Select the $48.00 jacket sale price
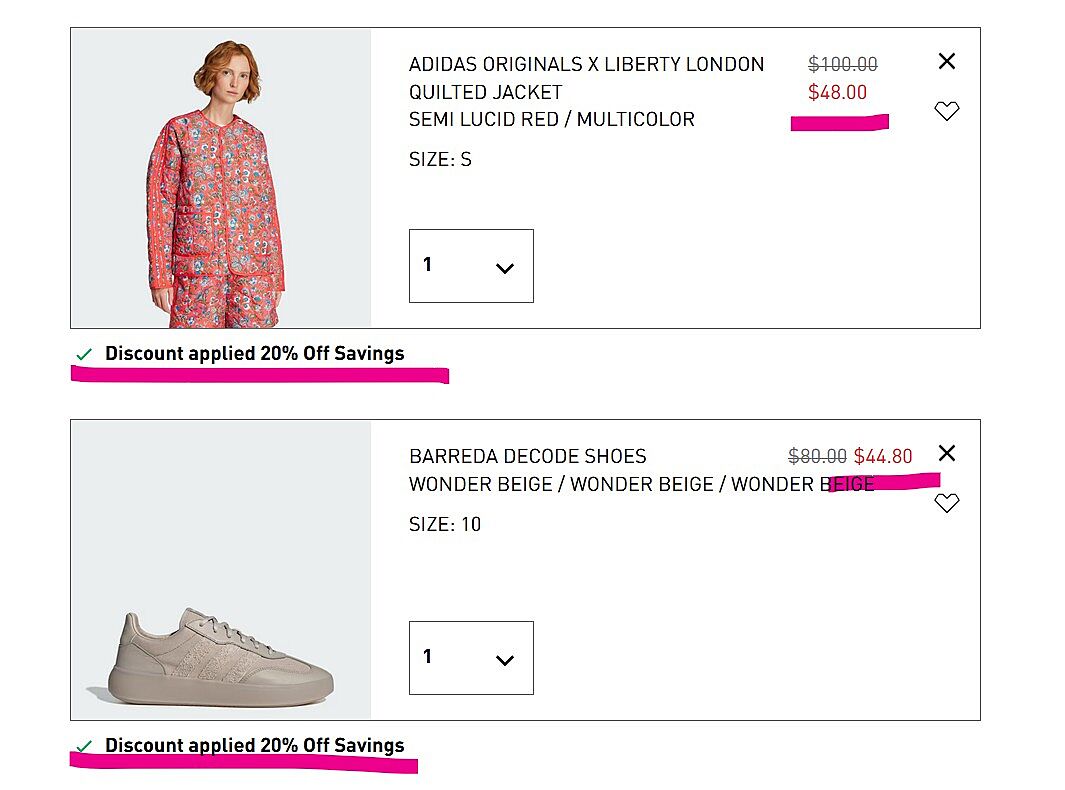The width and height of the screenshot is (1065, 790). pos(837,92)
